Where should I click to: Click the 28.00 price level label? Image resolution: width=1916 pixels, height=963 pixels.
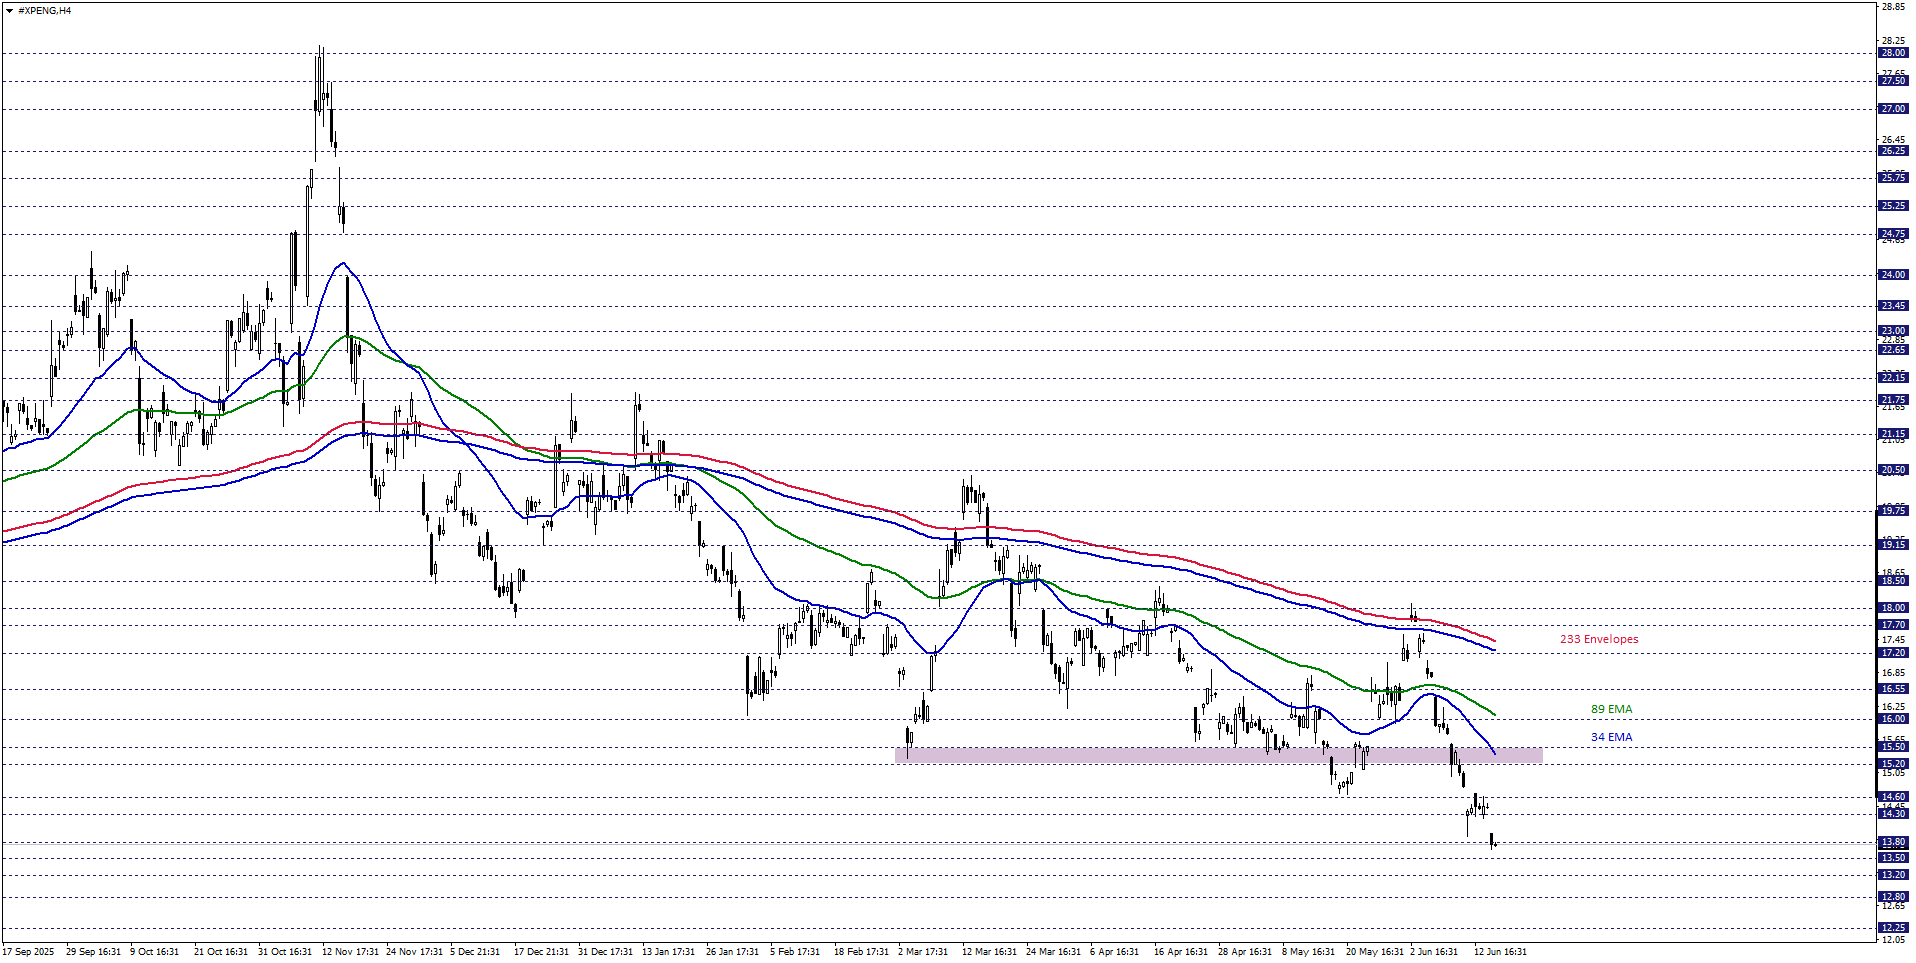point(1893,53)
